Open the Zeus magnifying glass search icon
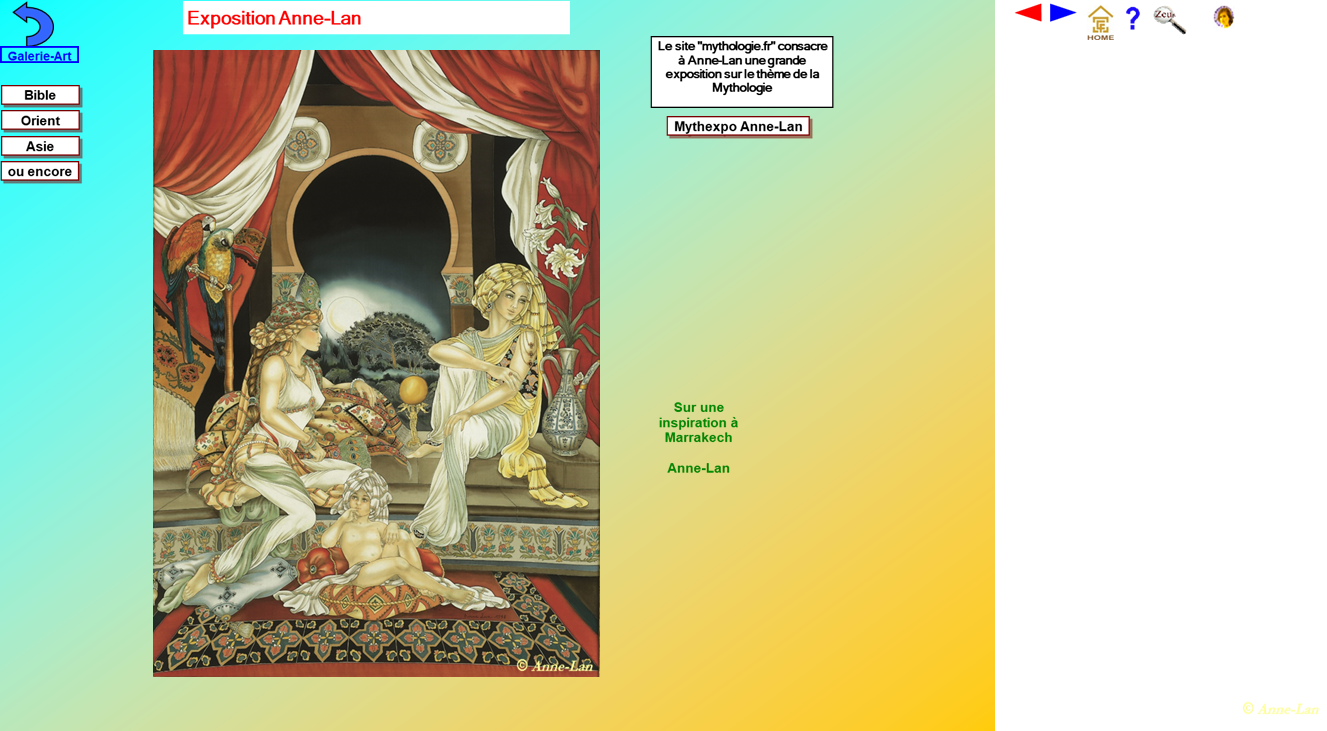The image size is (1327, 731). (1169, 19)
